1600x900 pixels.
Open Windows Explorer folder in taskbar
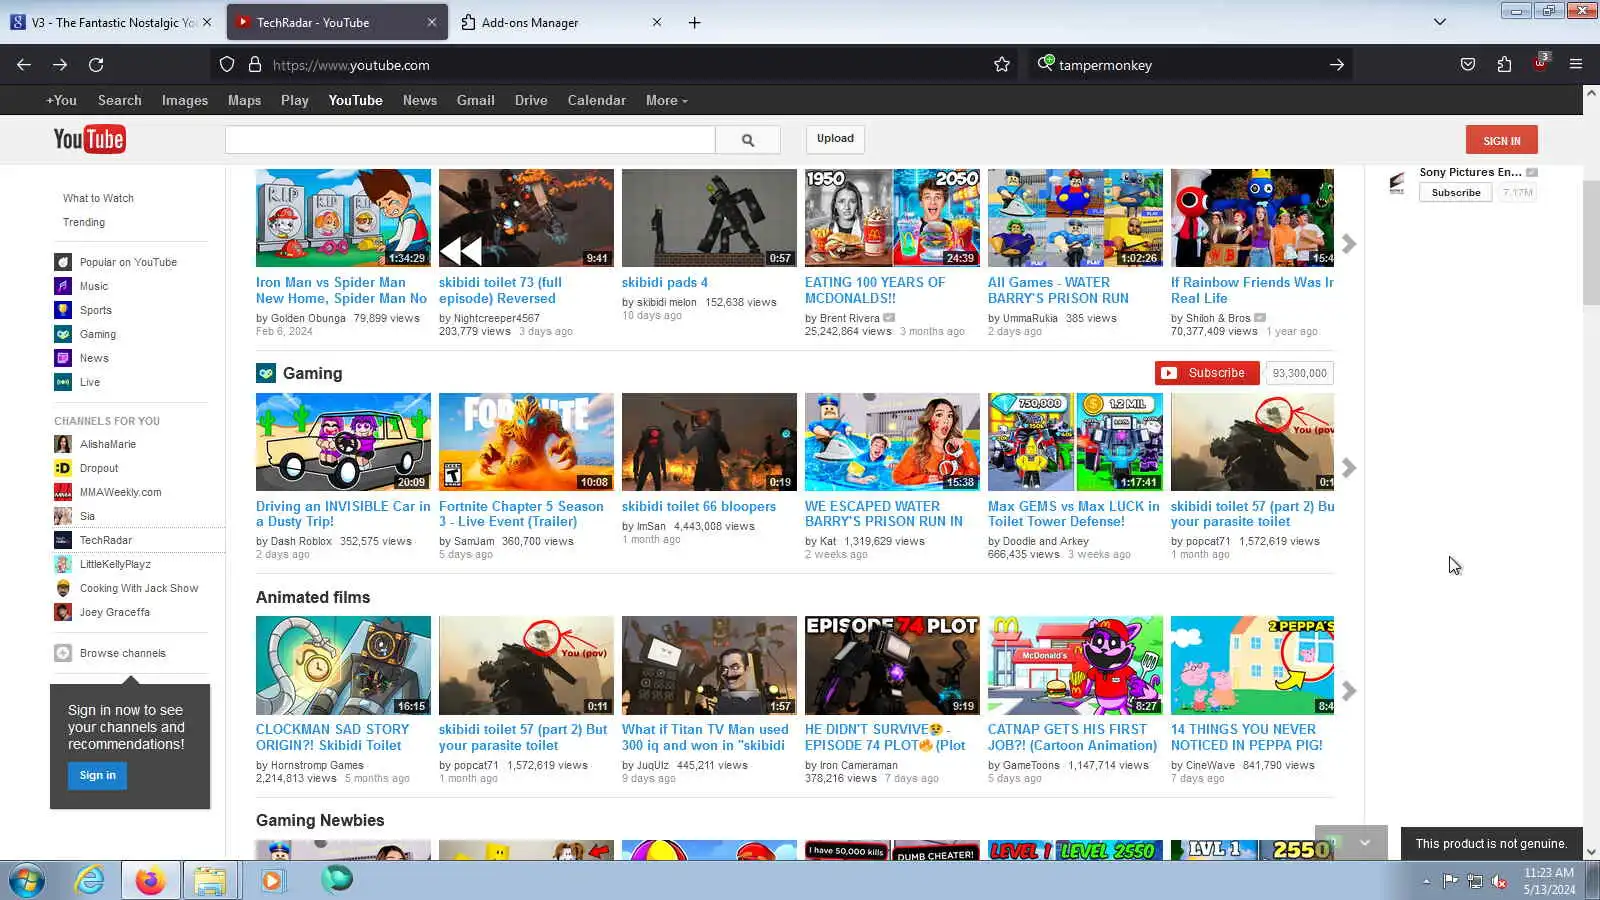[x=210, y=881]
